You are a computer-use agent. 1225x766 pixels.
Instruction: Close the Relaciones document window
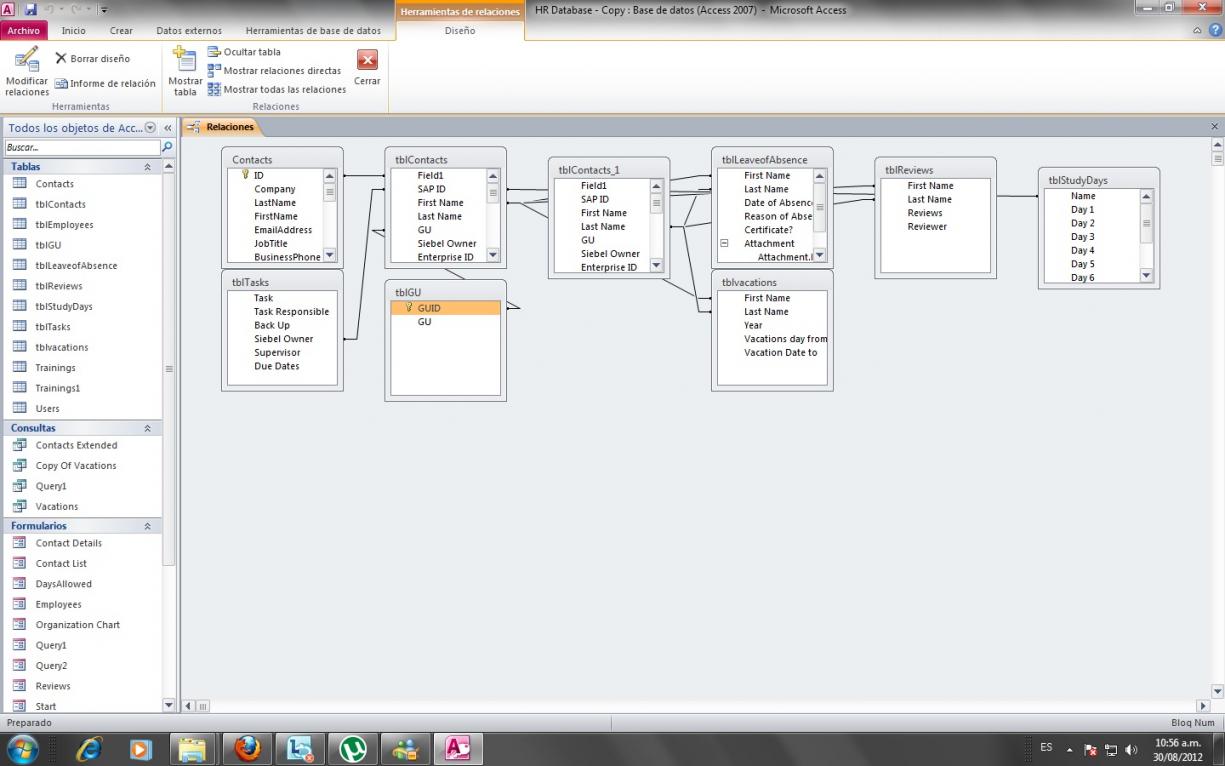(x=1215, y=127)
